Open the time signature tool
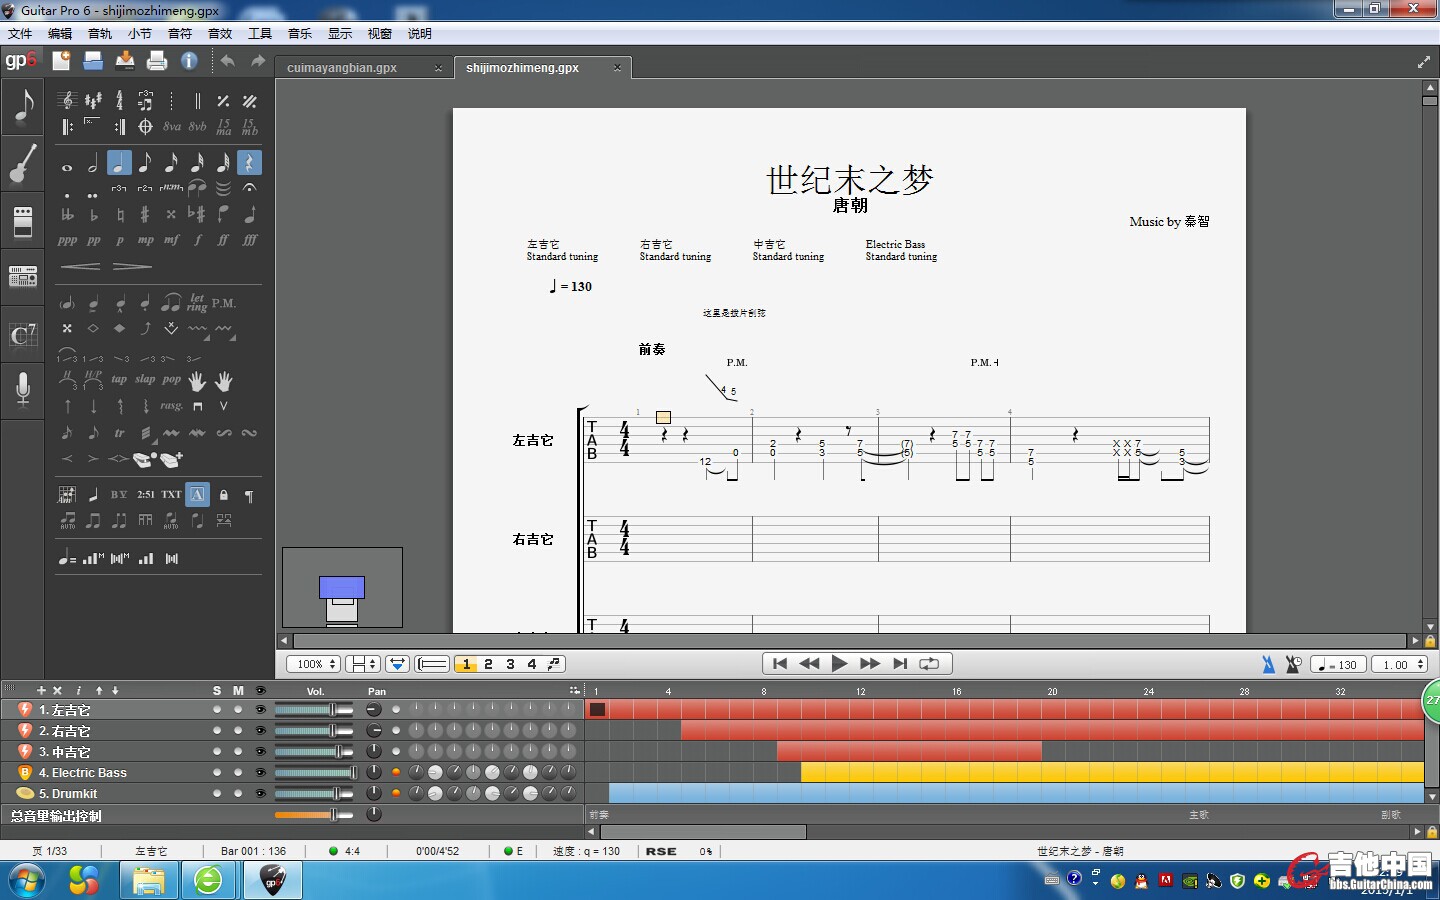 coord(119,100)
